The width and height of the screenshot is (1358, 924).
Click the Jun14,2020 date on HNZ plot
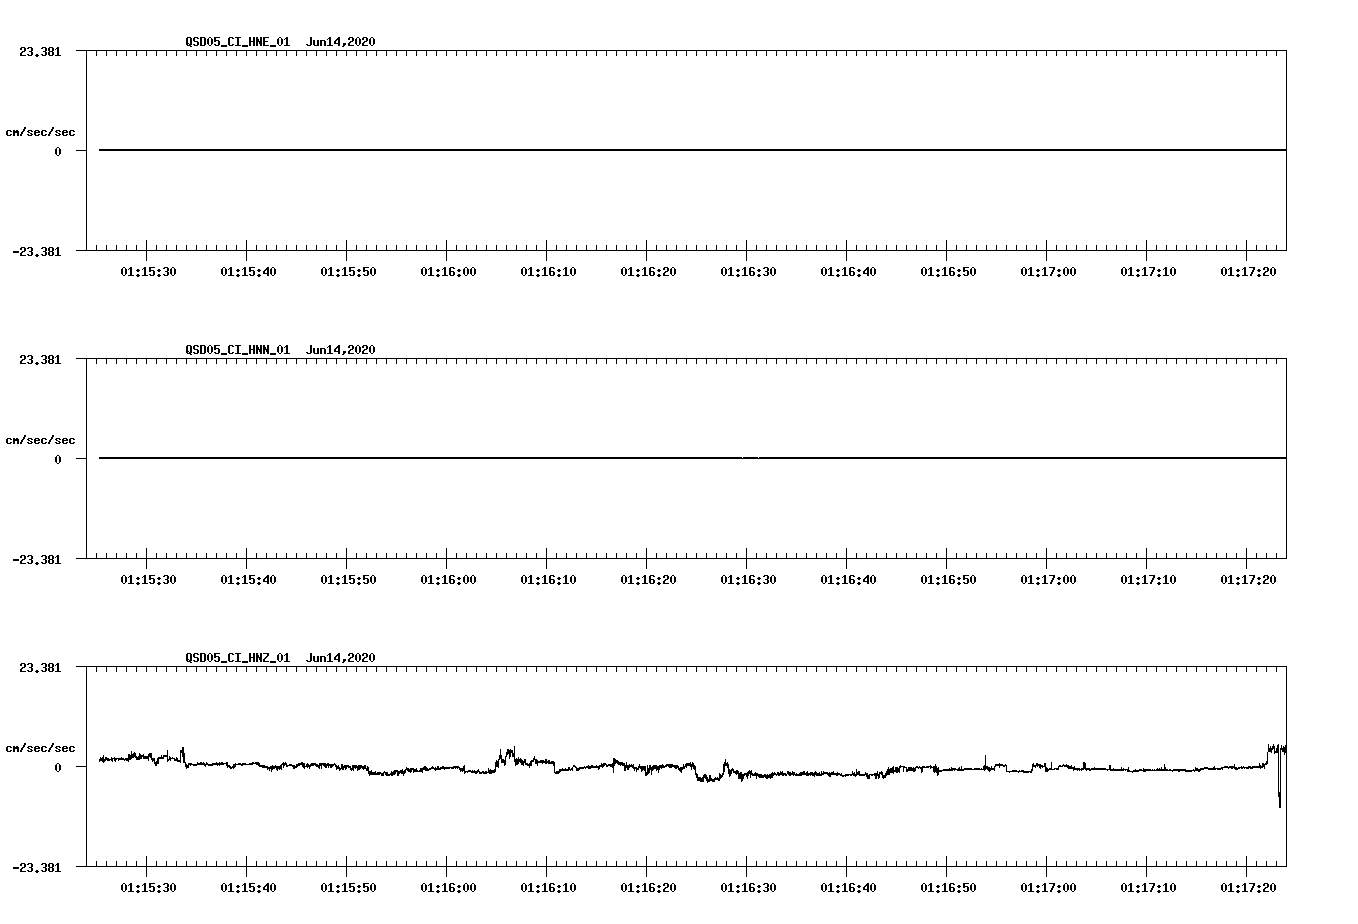[x=341, y=658]
